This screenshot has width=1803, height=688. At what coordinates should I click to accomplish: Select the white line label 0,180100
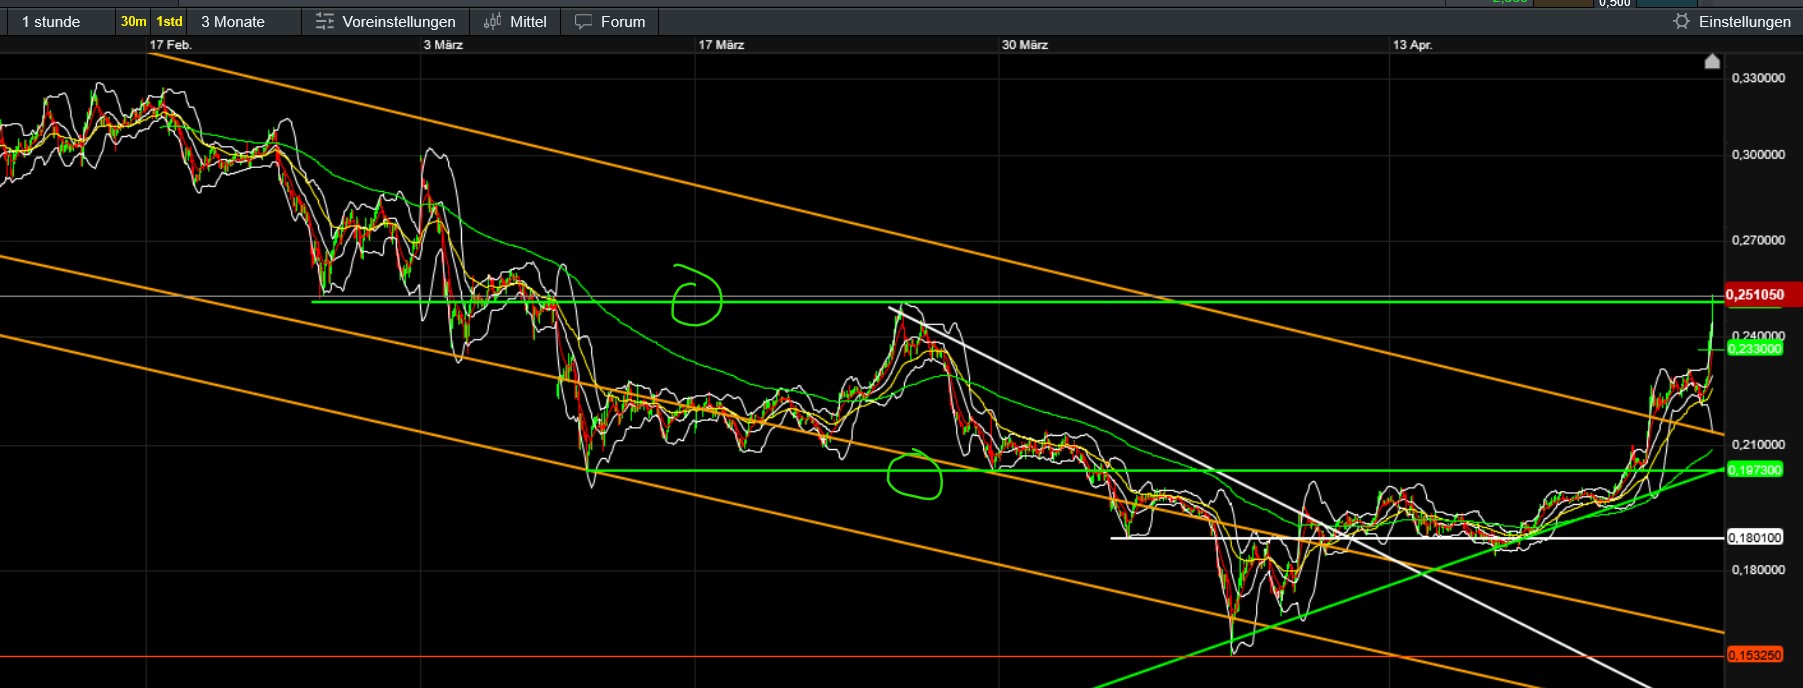pos(1755,538)
